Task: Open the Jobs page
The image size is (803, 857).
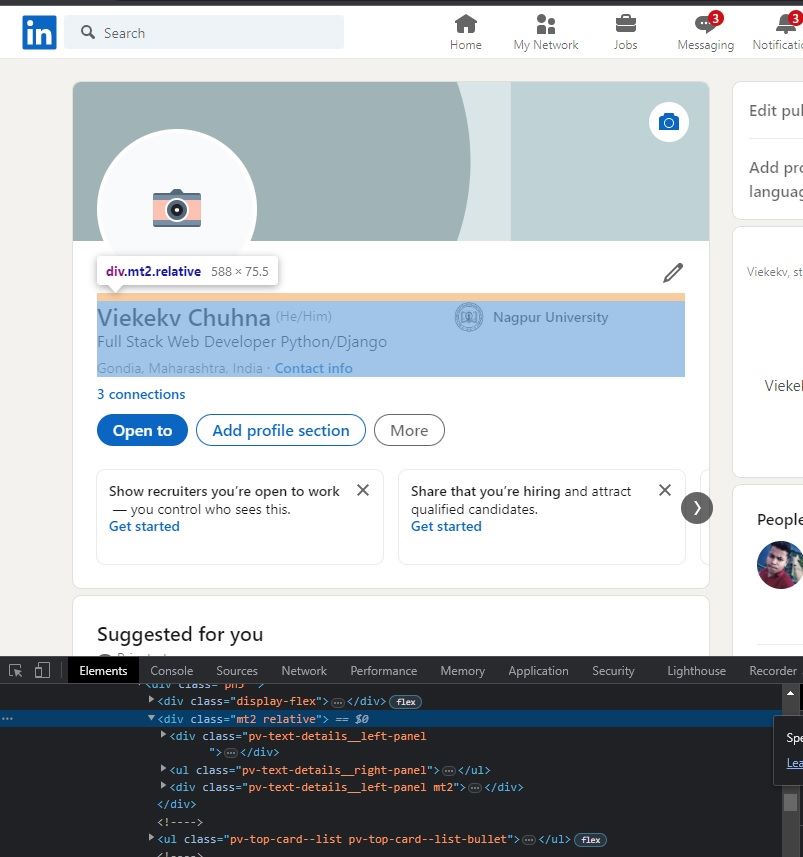Action: tap(625, 32)
